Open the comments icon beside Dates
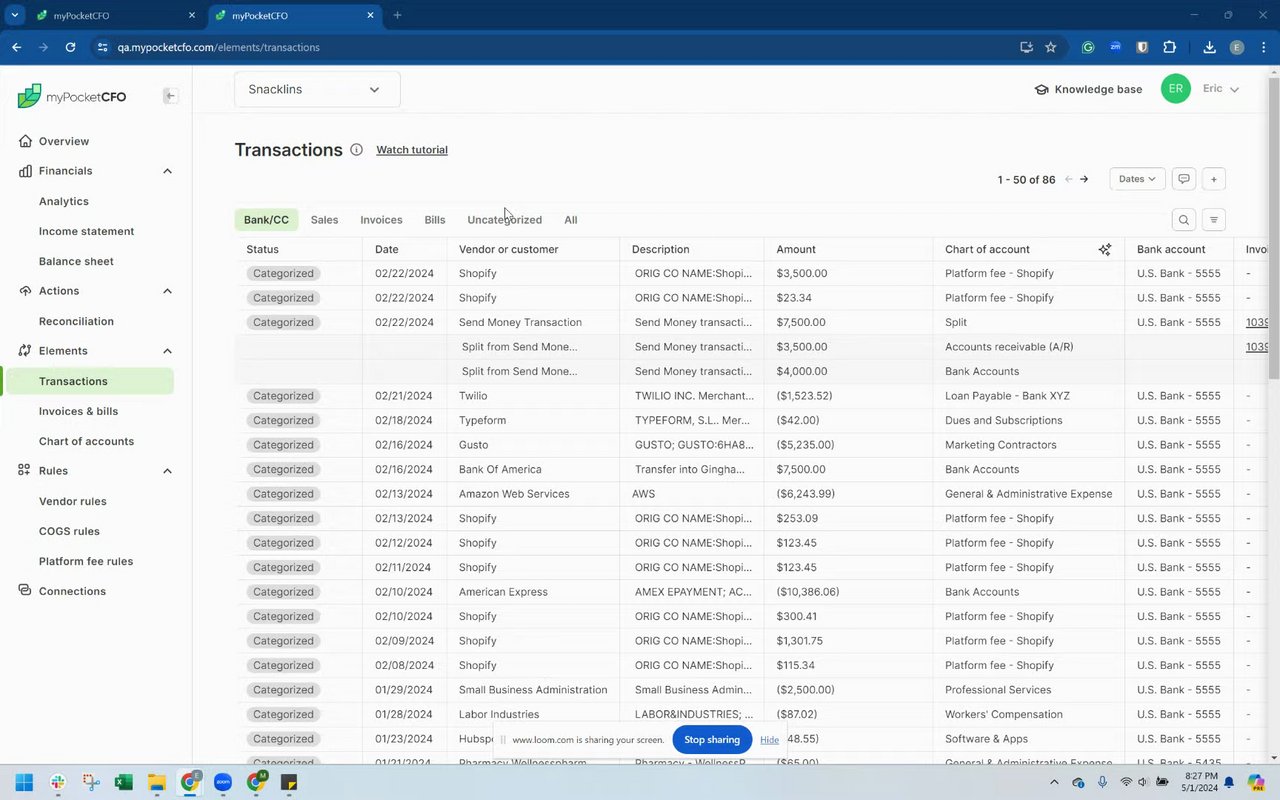The width and height of the screenshot is (1280, 800). pos(1184,179)
